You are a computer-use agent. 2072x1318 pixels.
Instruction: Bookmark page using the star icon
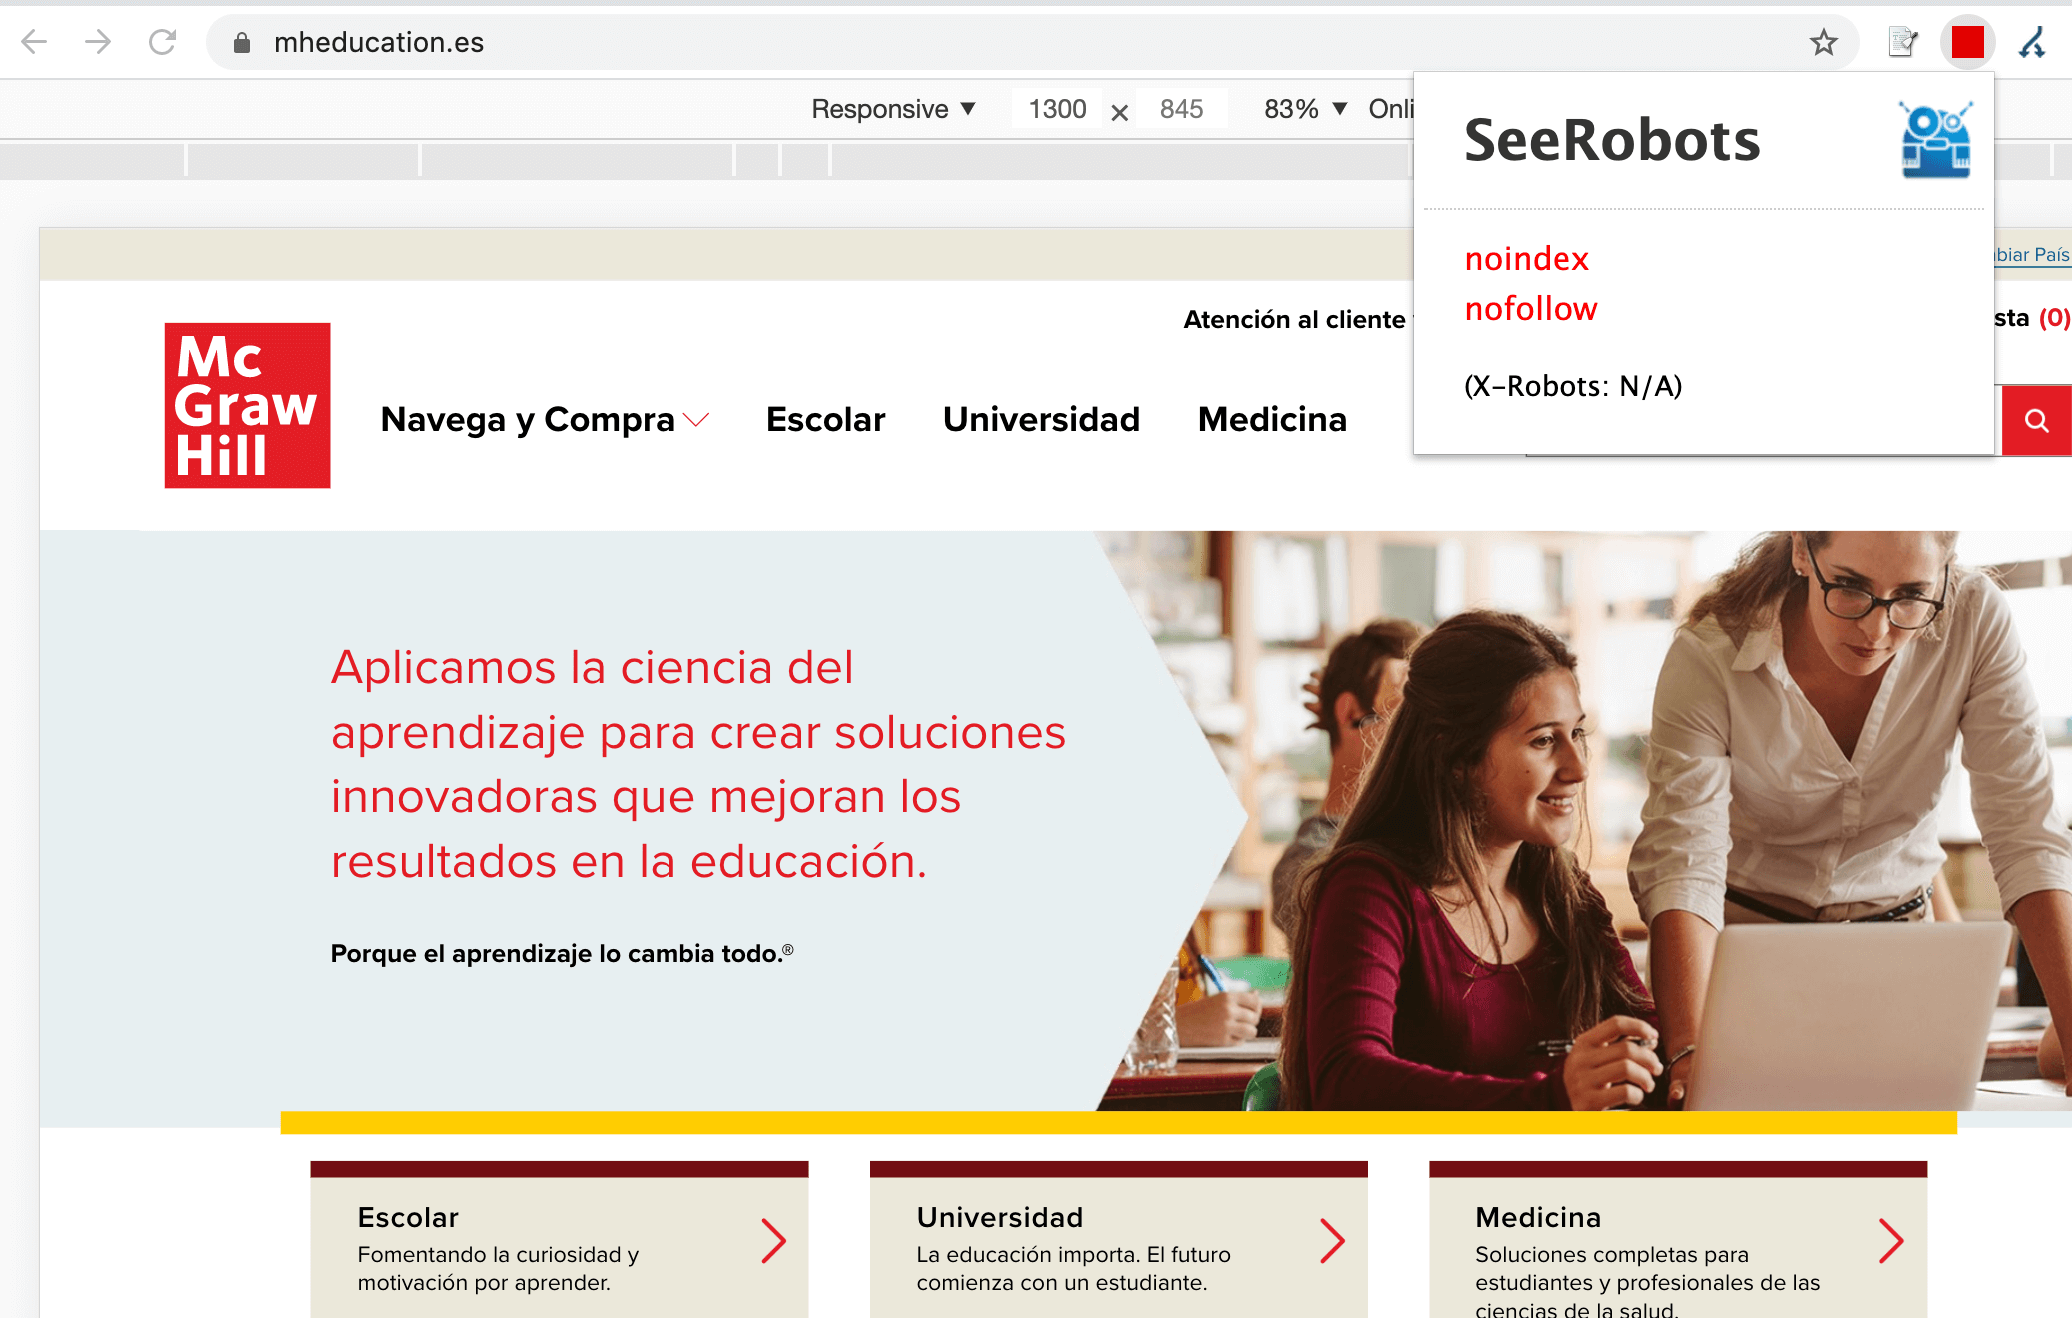pyautogui.click(x=1823, y=42)
